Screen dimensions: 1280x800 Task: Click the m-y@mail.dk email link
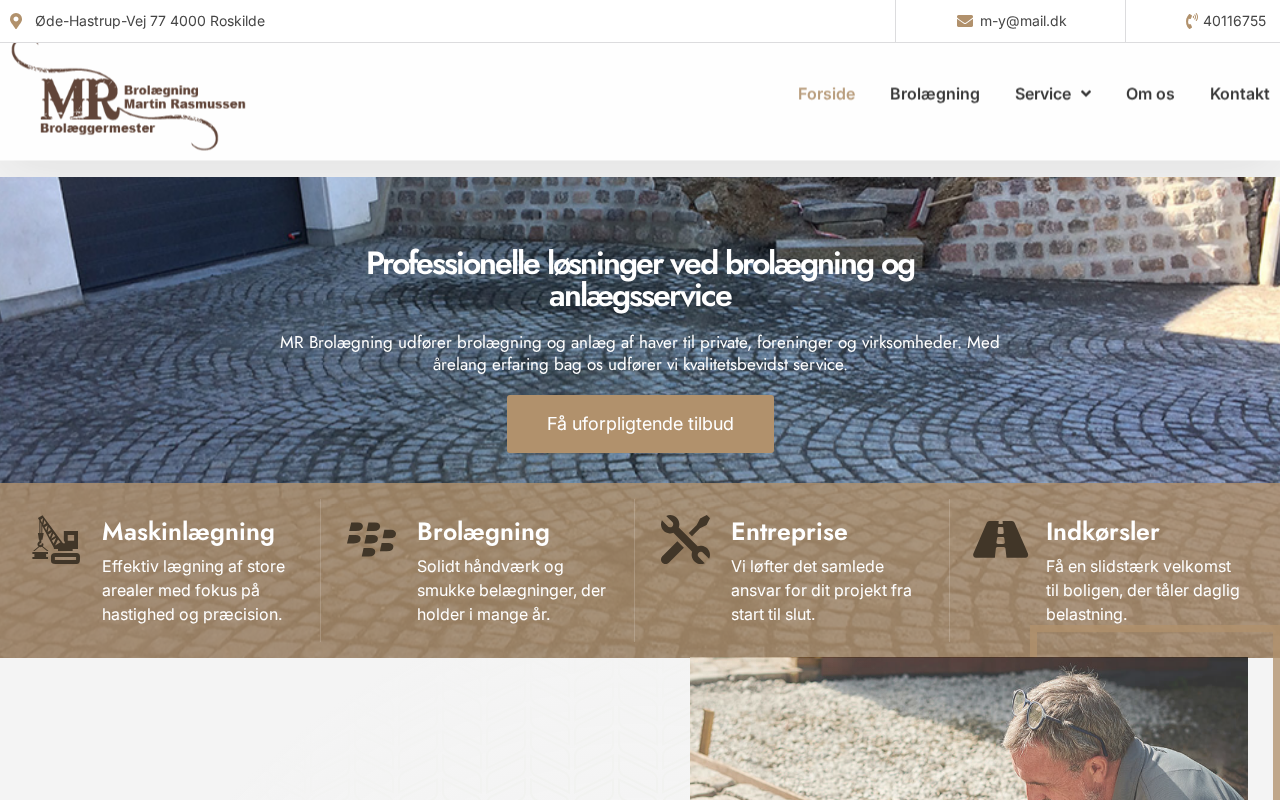coord(1023,21)
